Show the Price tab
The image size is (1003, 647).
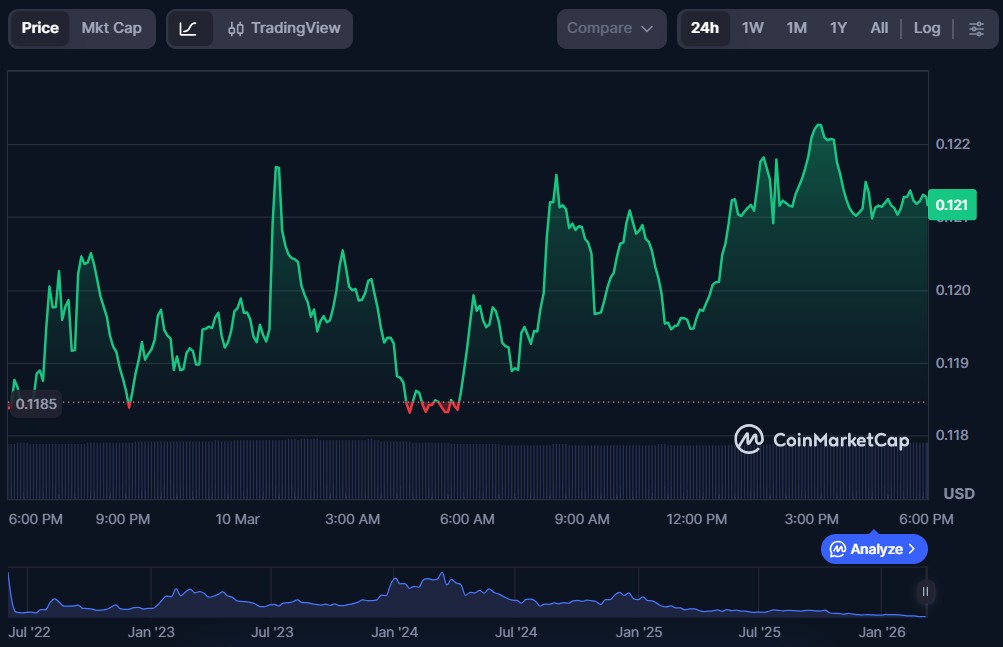(x=40, y=28)
